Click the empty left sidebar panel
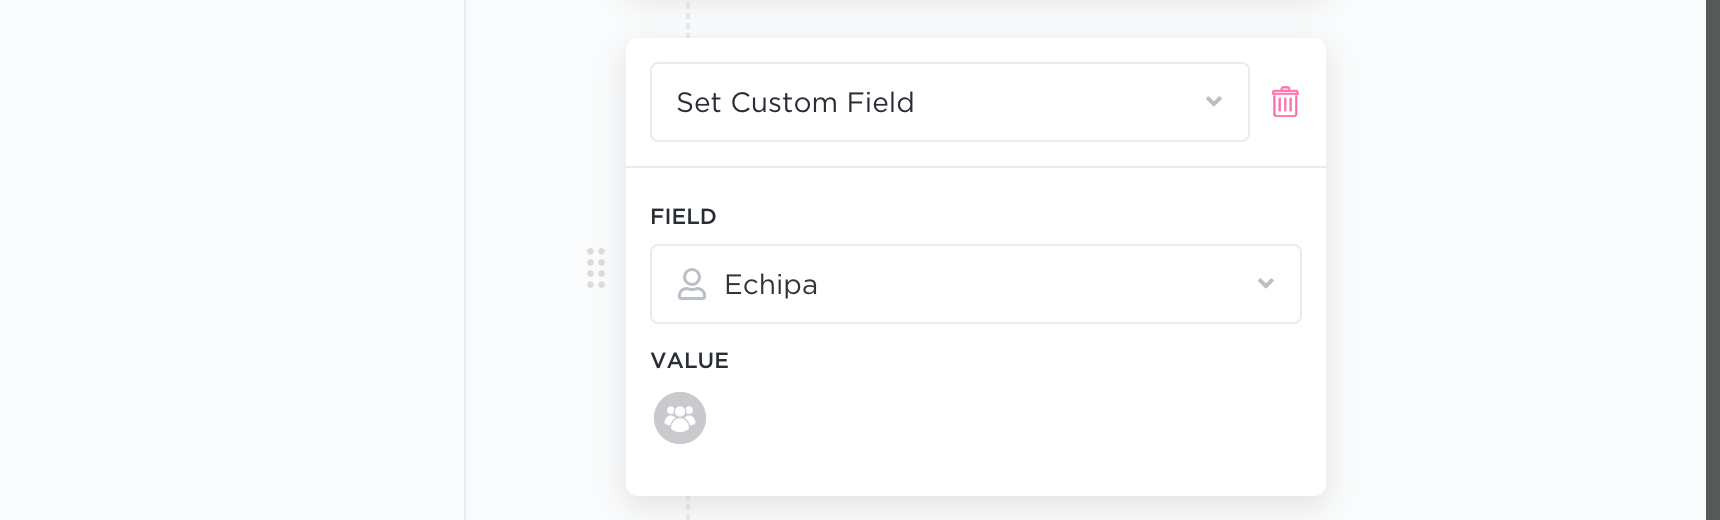1720x520 pixels. tap(230, 260)
